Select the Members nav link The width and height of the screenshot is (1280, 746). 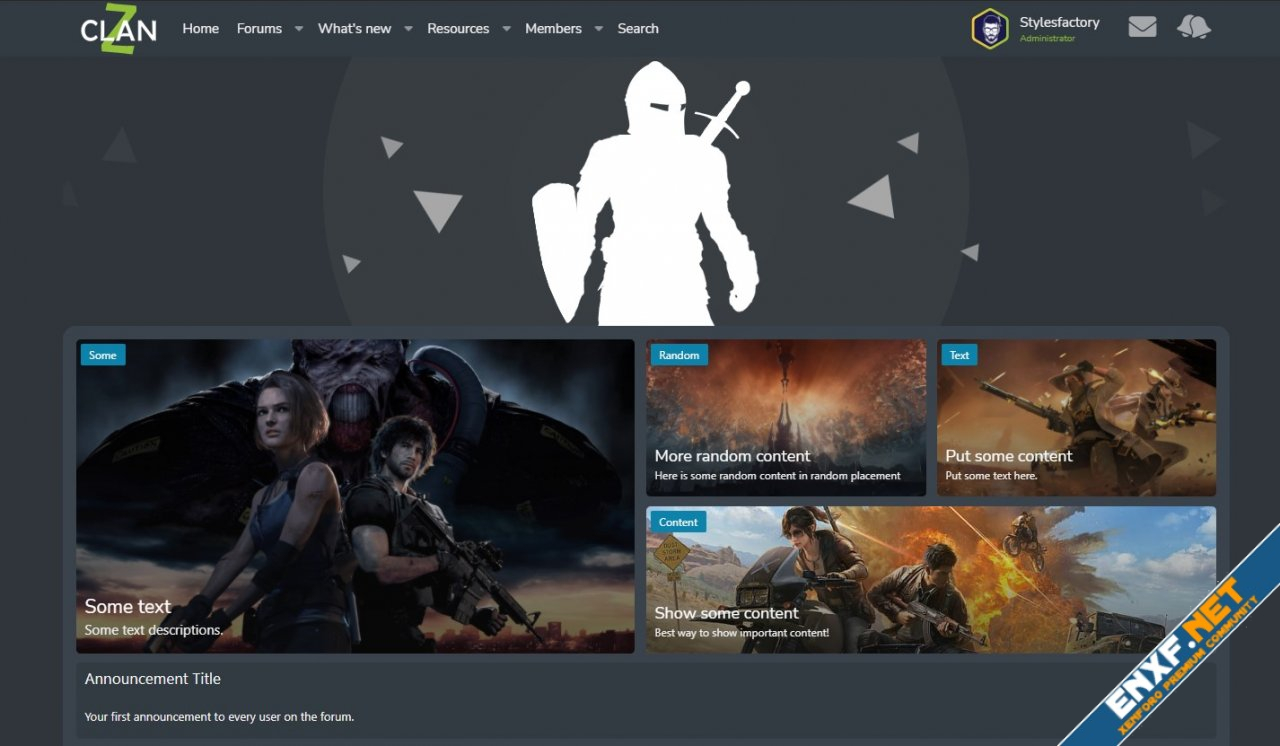click(553, 28)
